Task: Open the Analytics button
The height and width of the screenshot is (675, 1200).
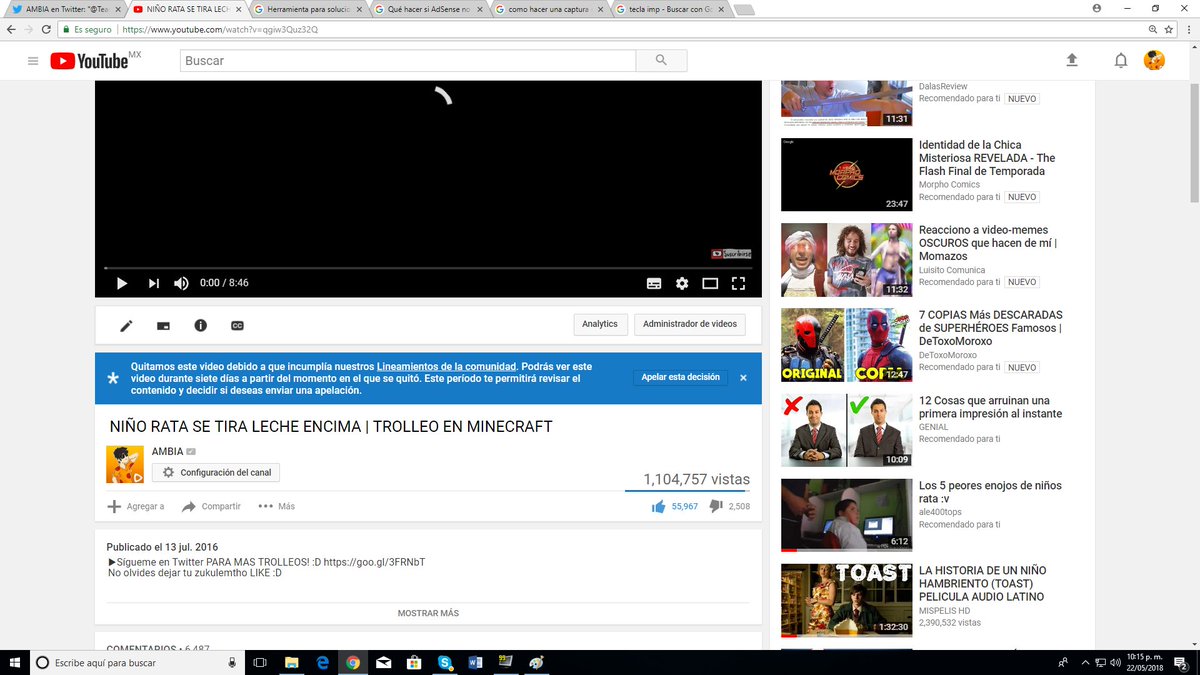Action: coord(600,324)
